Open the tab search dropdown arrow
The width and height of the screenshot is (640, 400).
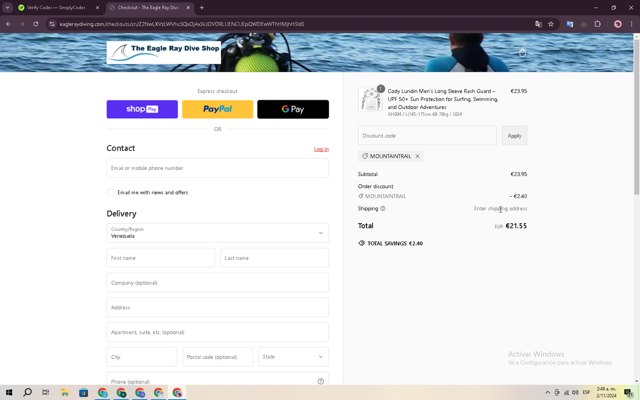pos(7,7)
